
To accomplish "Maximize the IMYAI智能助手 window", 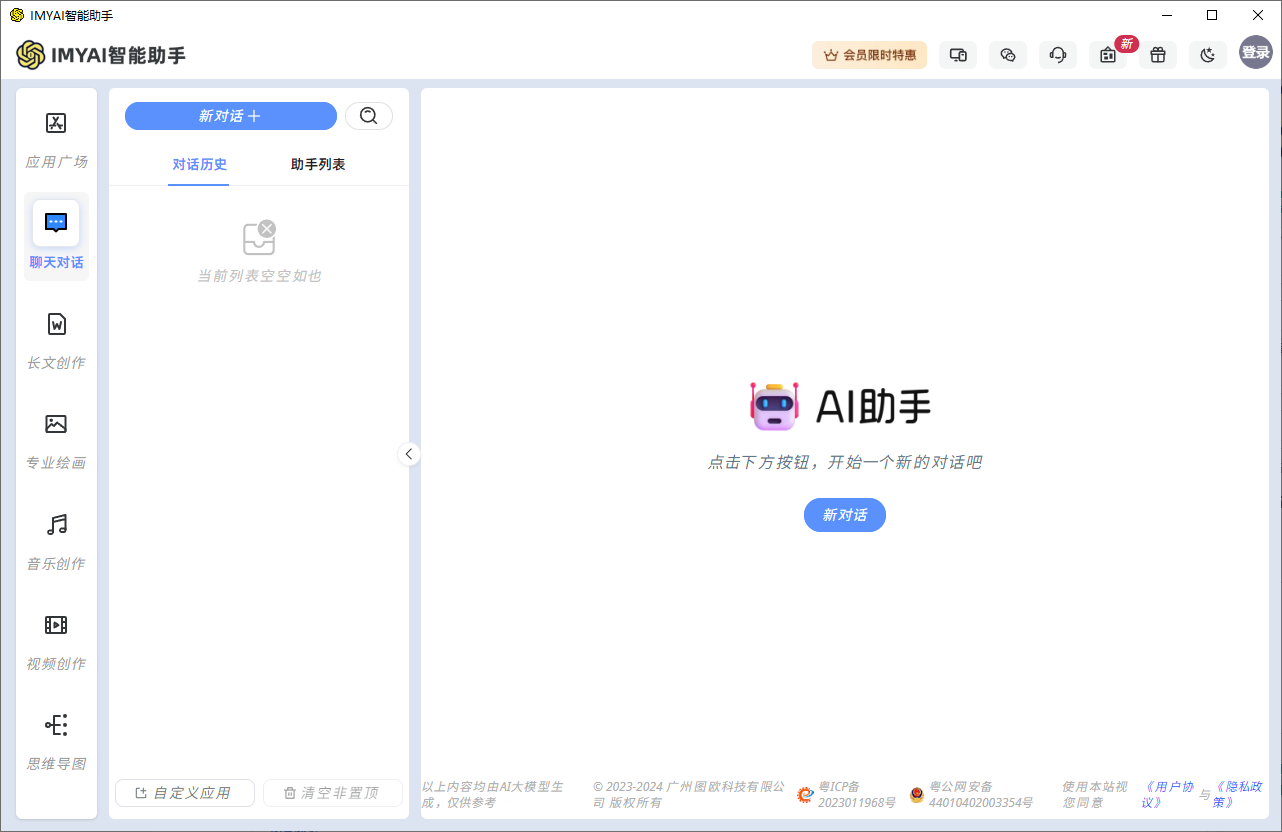I will click(1212, 15).
